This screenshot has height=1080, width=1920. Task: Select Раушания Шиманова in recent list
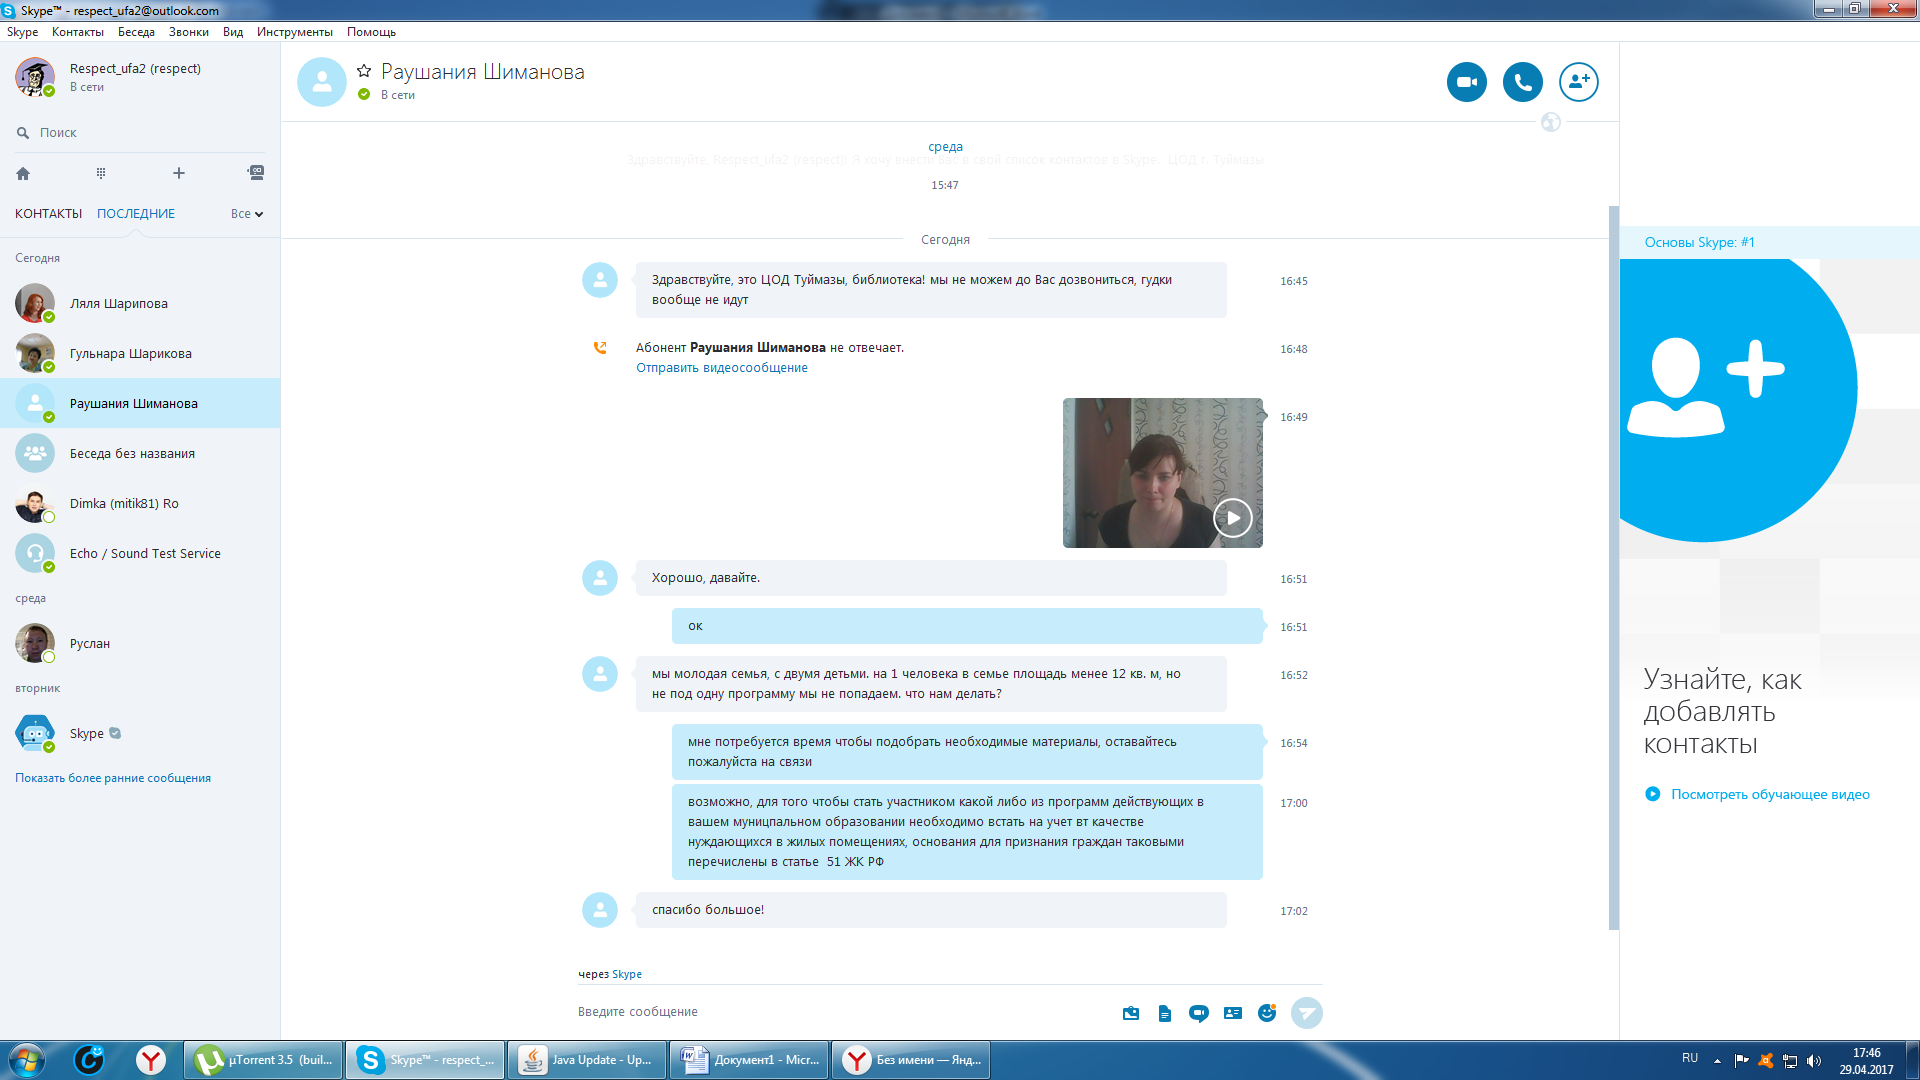[140, 404]
